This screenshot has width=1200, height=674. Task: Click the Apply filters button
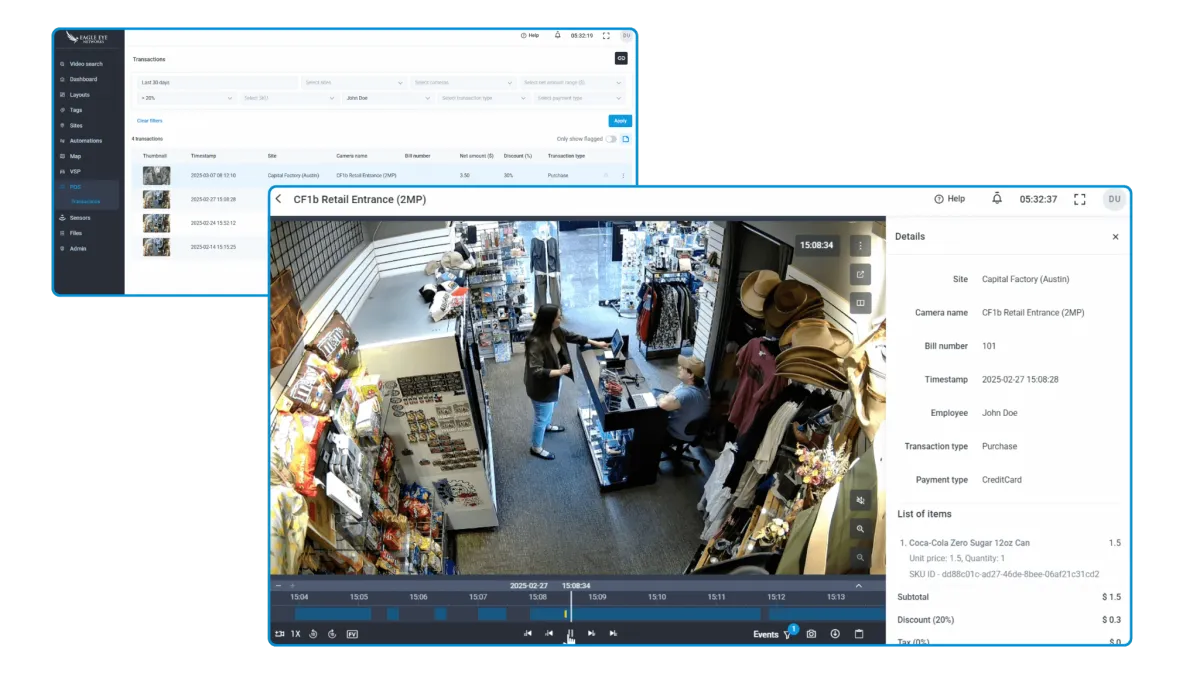[x=620, y=121]
